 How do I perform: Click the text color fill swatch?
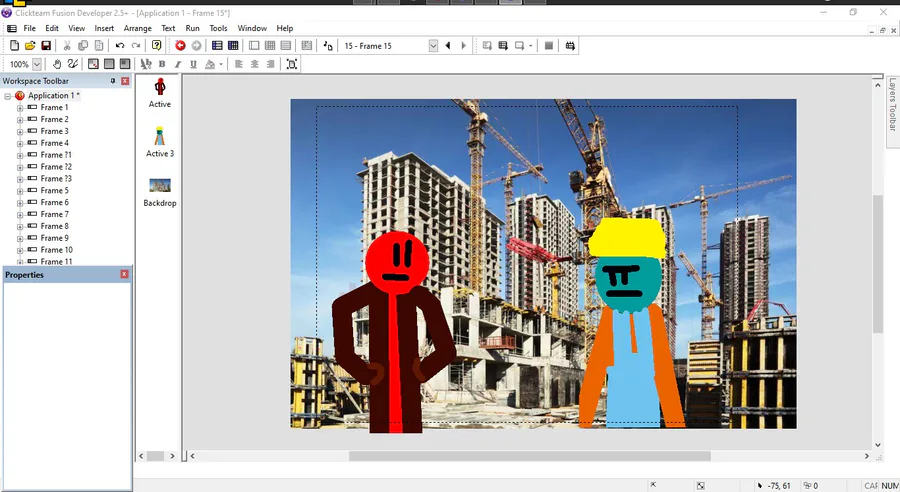click(x=210, y=64)
